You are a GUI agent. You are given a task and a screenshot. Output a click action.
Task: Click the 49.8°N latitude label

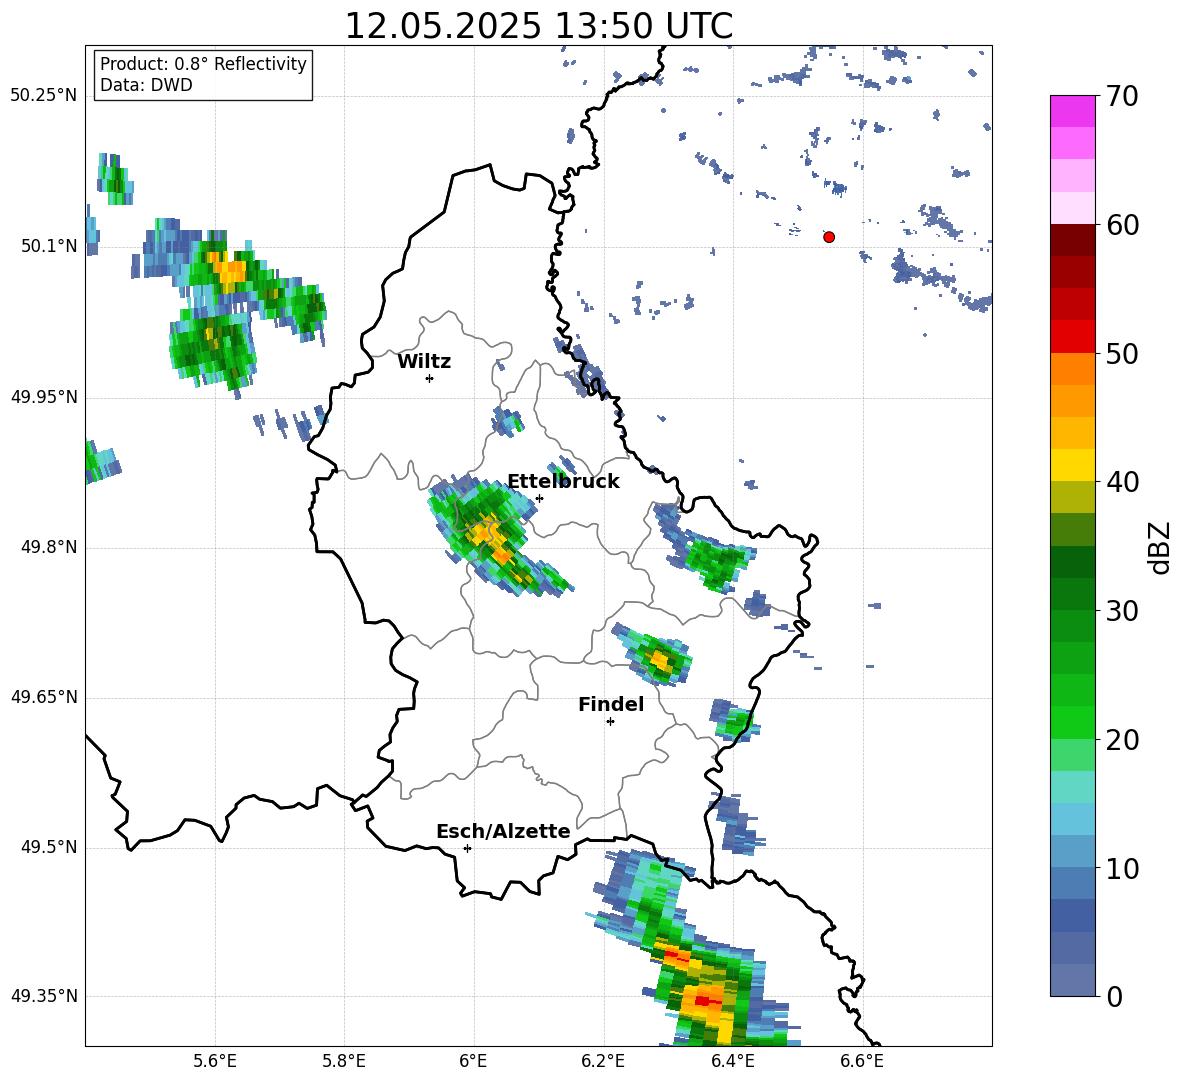click(x=49, y=547)
